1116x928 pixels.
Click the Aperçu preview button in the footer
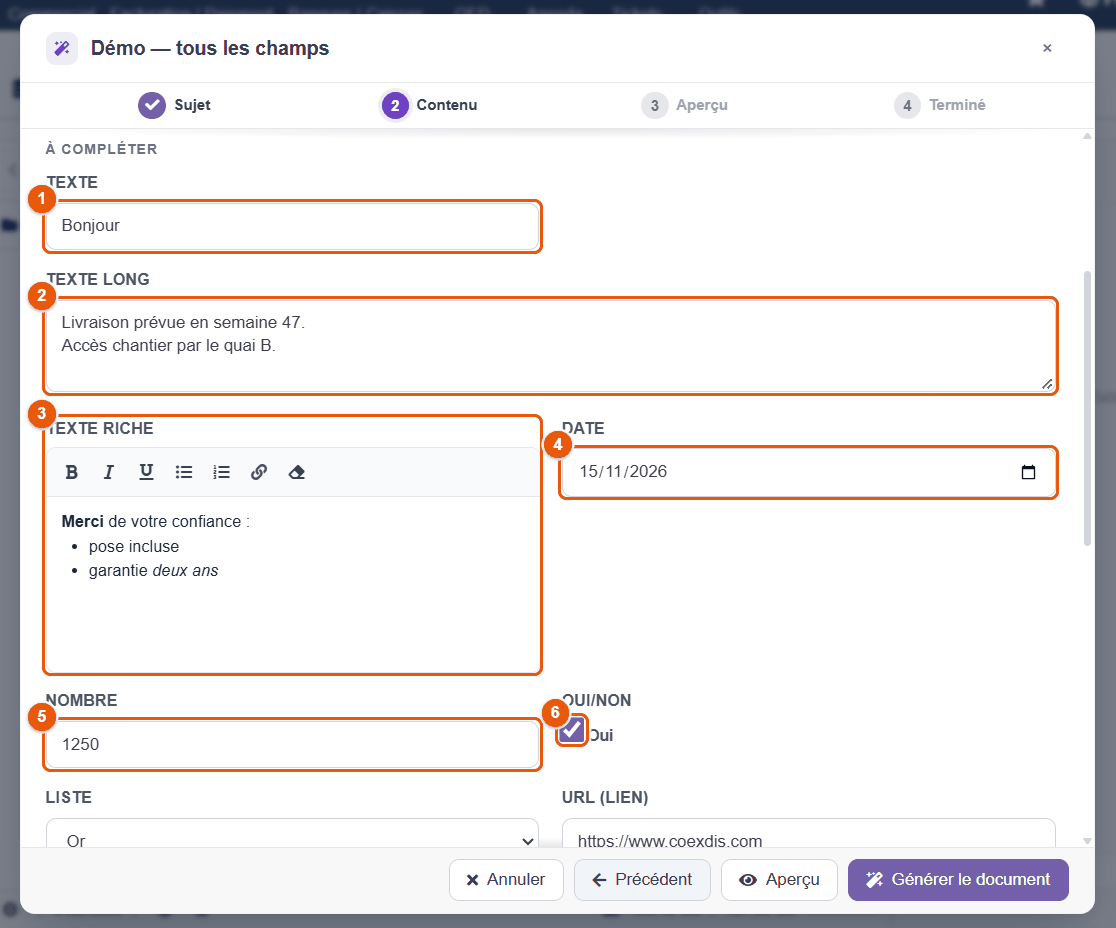779,880
